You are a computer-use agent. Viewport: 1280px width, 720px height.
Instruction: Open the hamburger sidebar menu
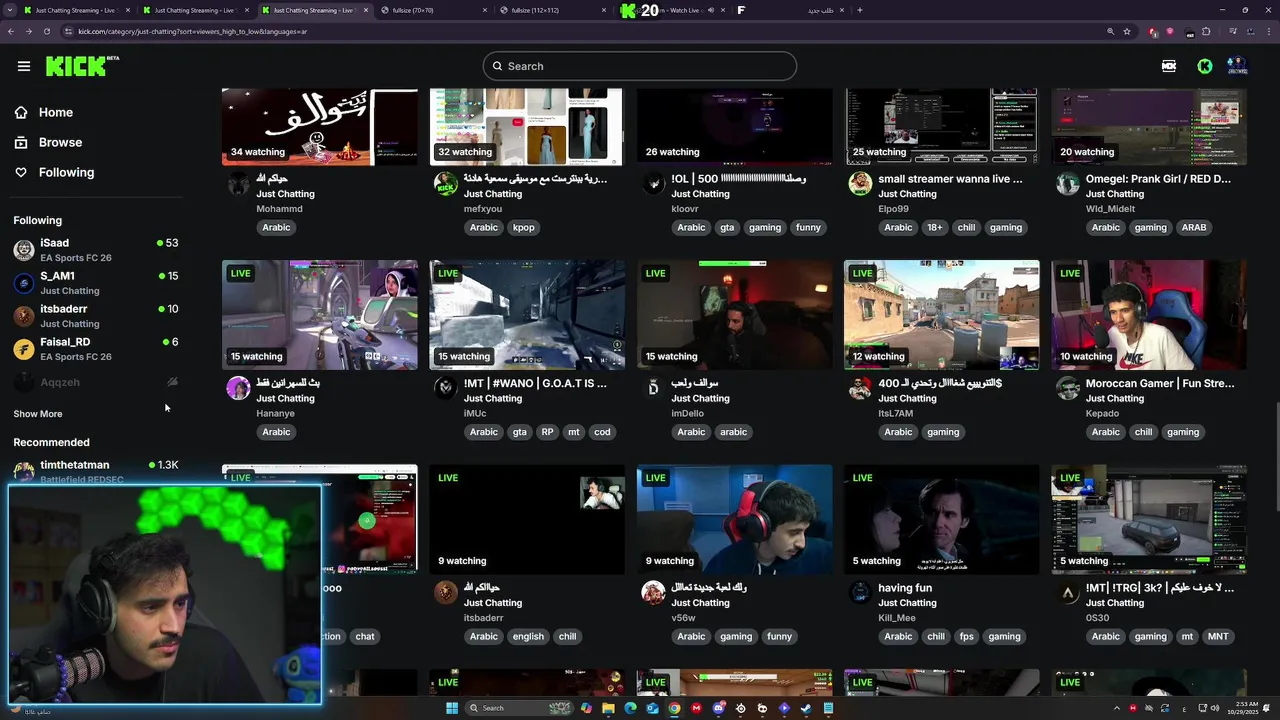click(24, 66)
